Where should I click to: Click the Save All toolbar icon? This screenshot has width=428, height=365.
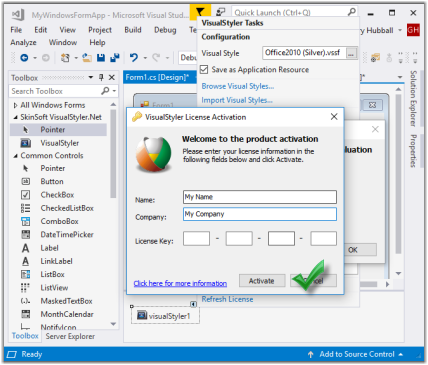point(115,58)
